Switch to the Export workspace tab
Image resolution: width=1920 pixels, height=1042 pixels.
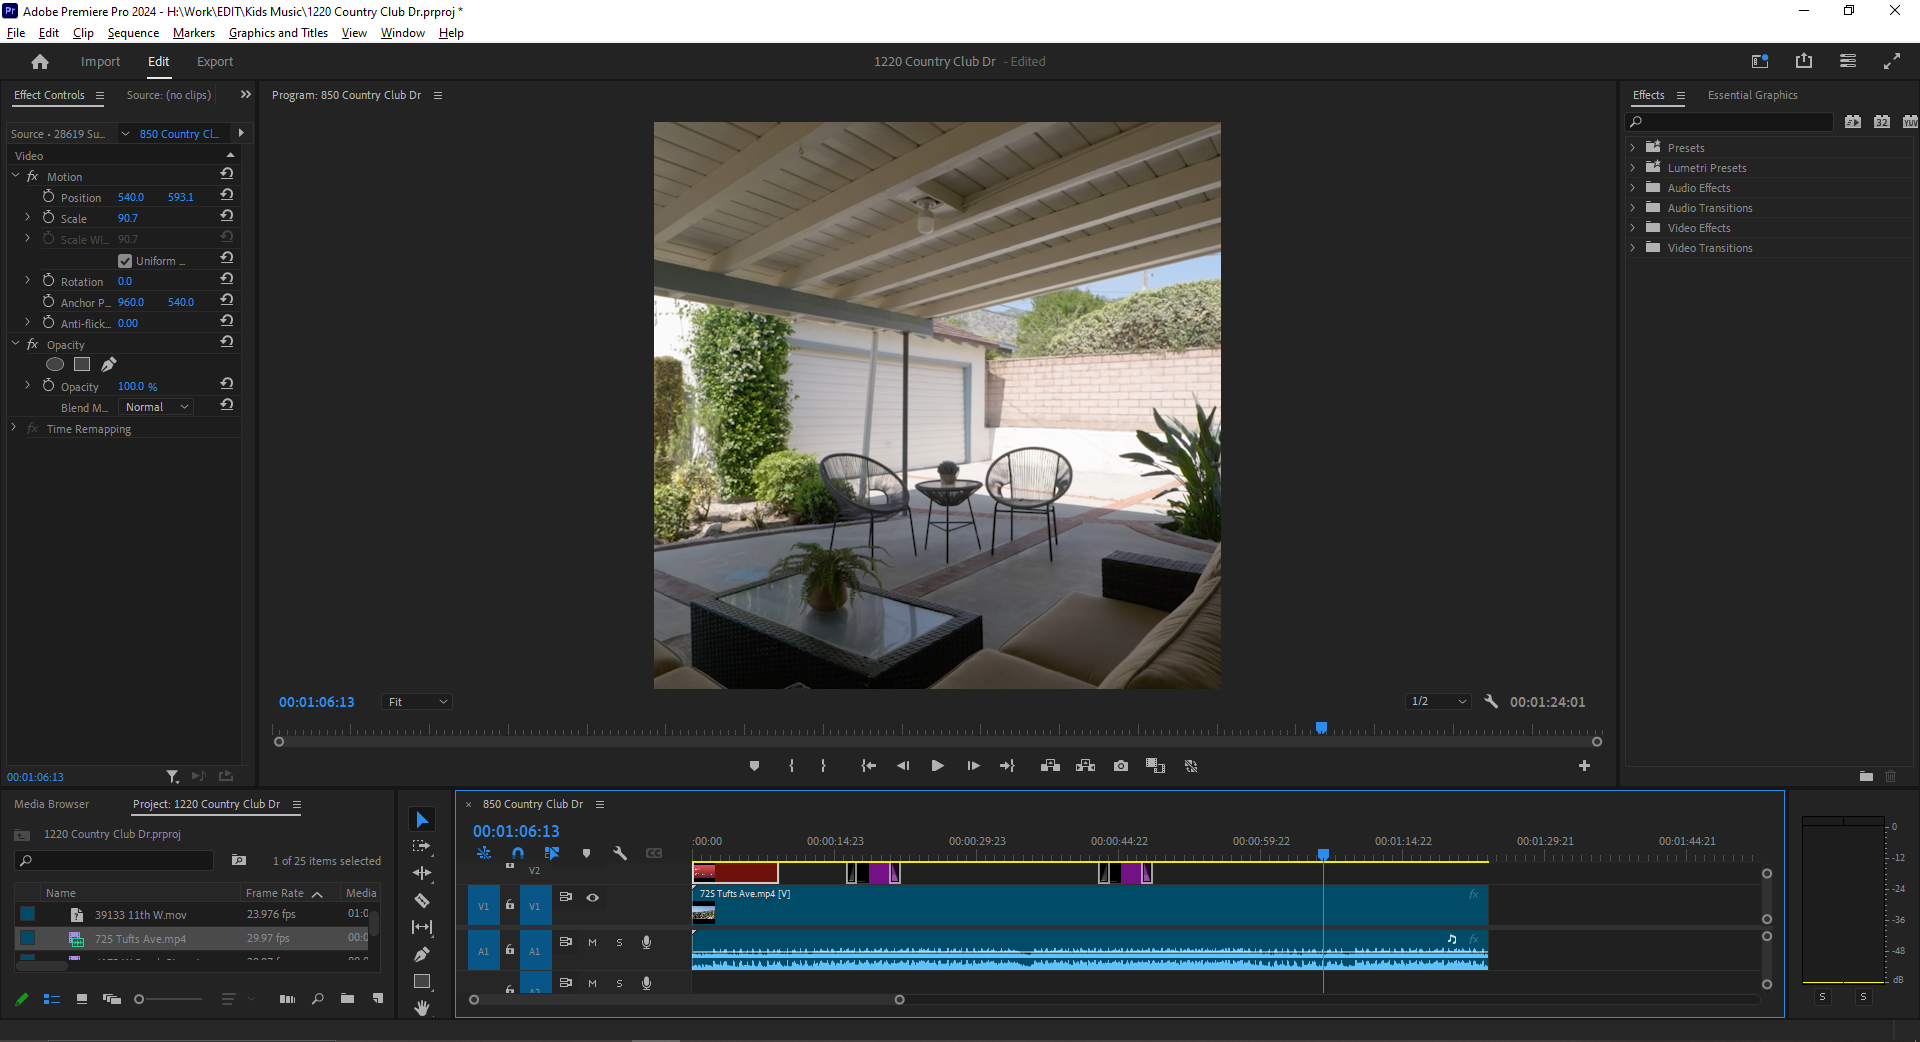[x=215, y=61]
